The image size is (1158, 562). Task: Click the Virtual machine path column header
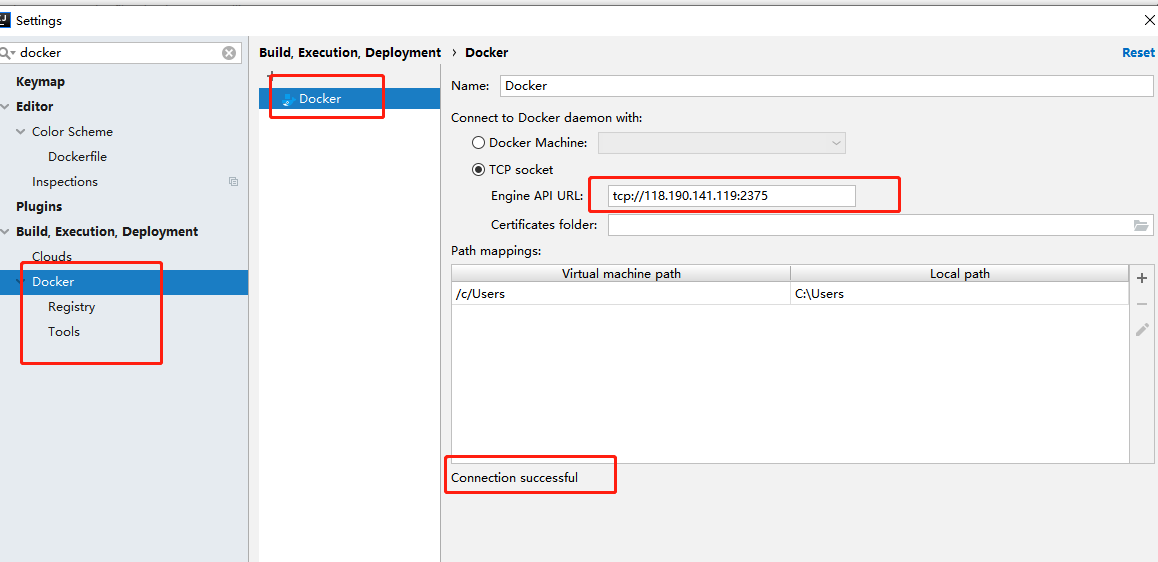pyautogui.click(x=621, y=274)
